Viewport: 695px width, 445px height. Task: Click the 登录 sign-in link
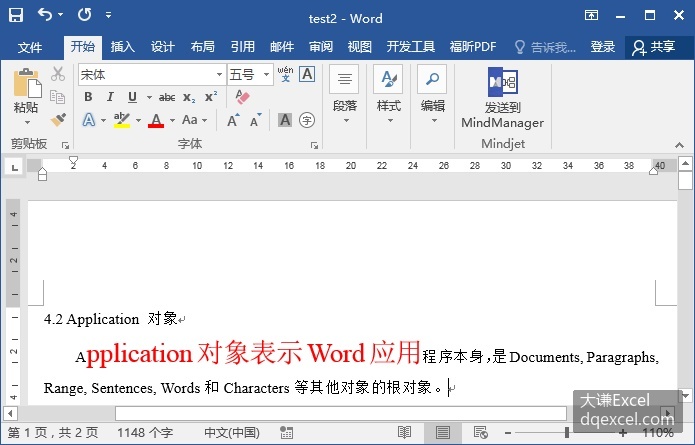click(x=603, y=47)
